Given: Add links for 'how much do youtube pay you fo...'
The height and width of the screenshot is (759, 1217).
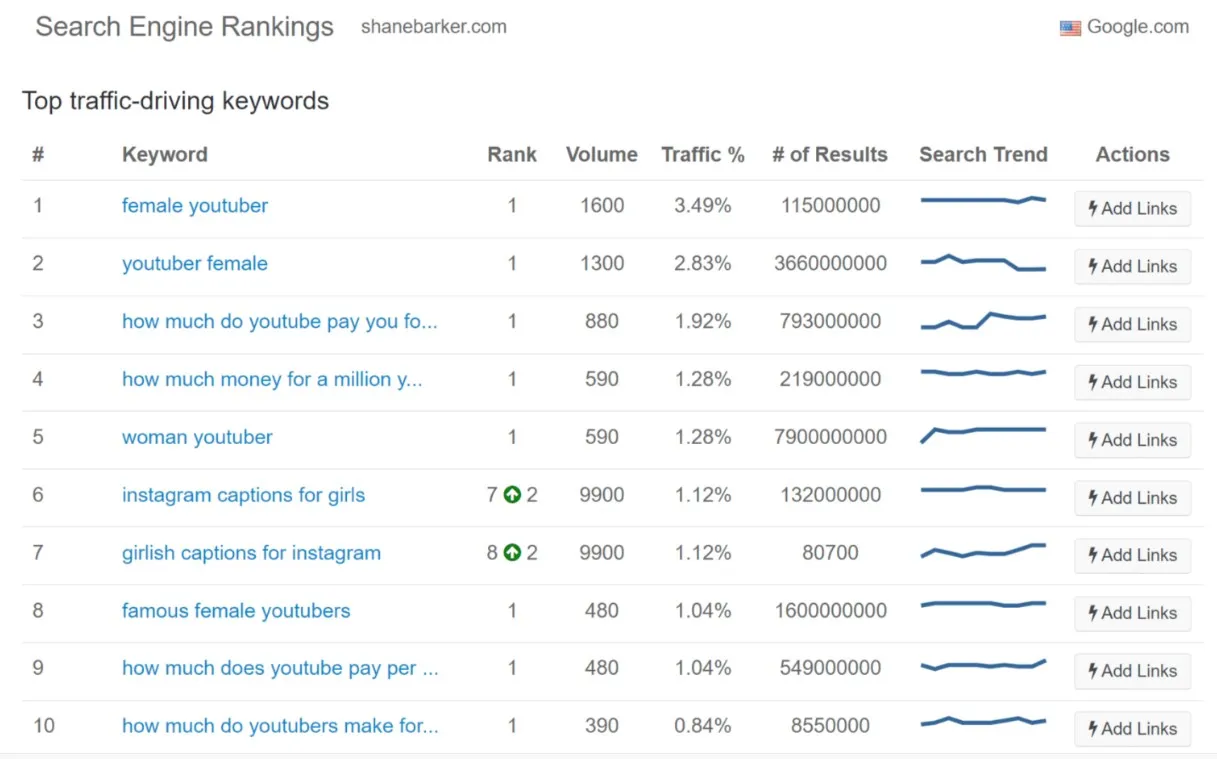Looking at the screenshot, I should click(1132, 325).
